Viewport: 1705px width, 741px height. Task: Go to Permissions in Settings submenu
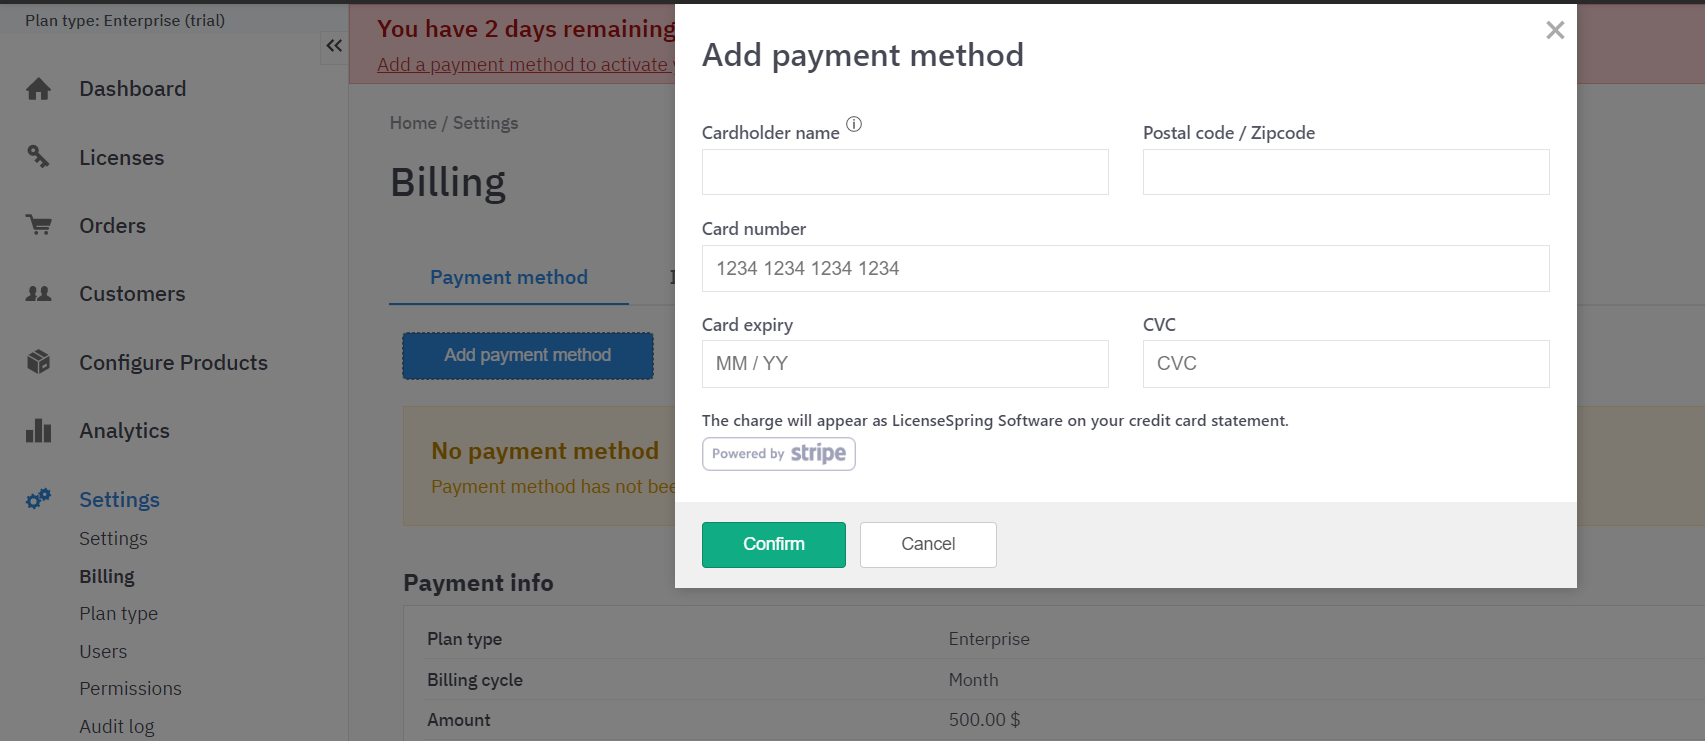pyautogui.click(x=130, y=689)
